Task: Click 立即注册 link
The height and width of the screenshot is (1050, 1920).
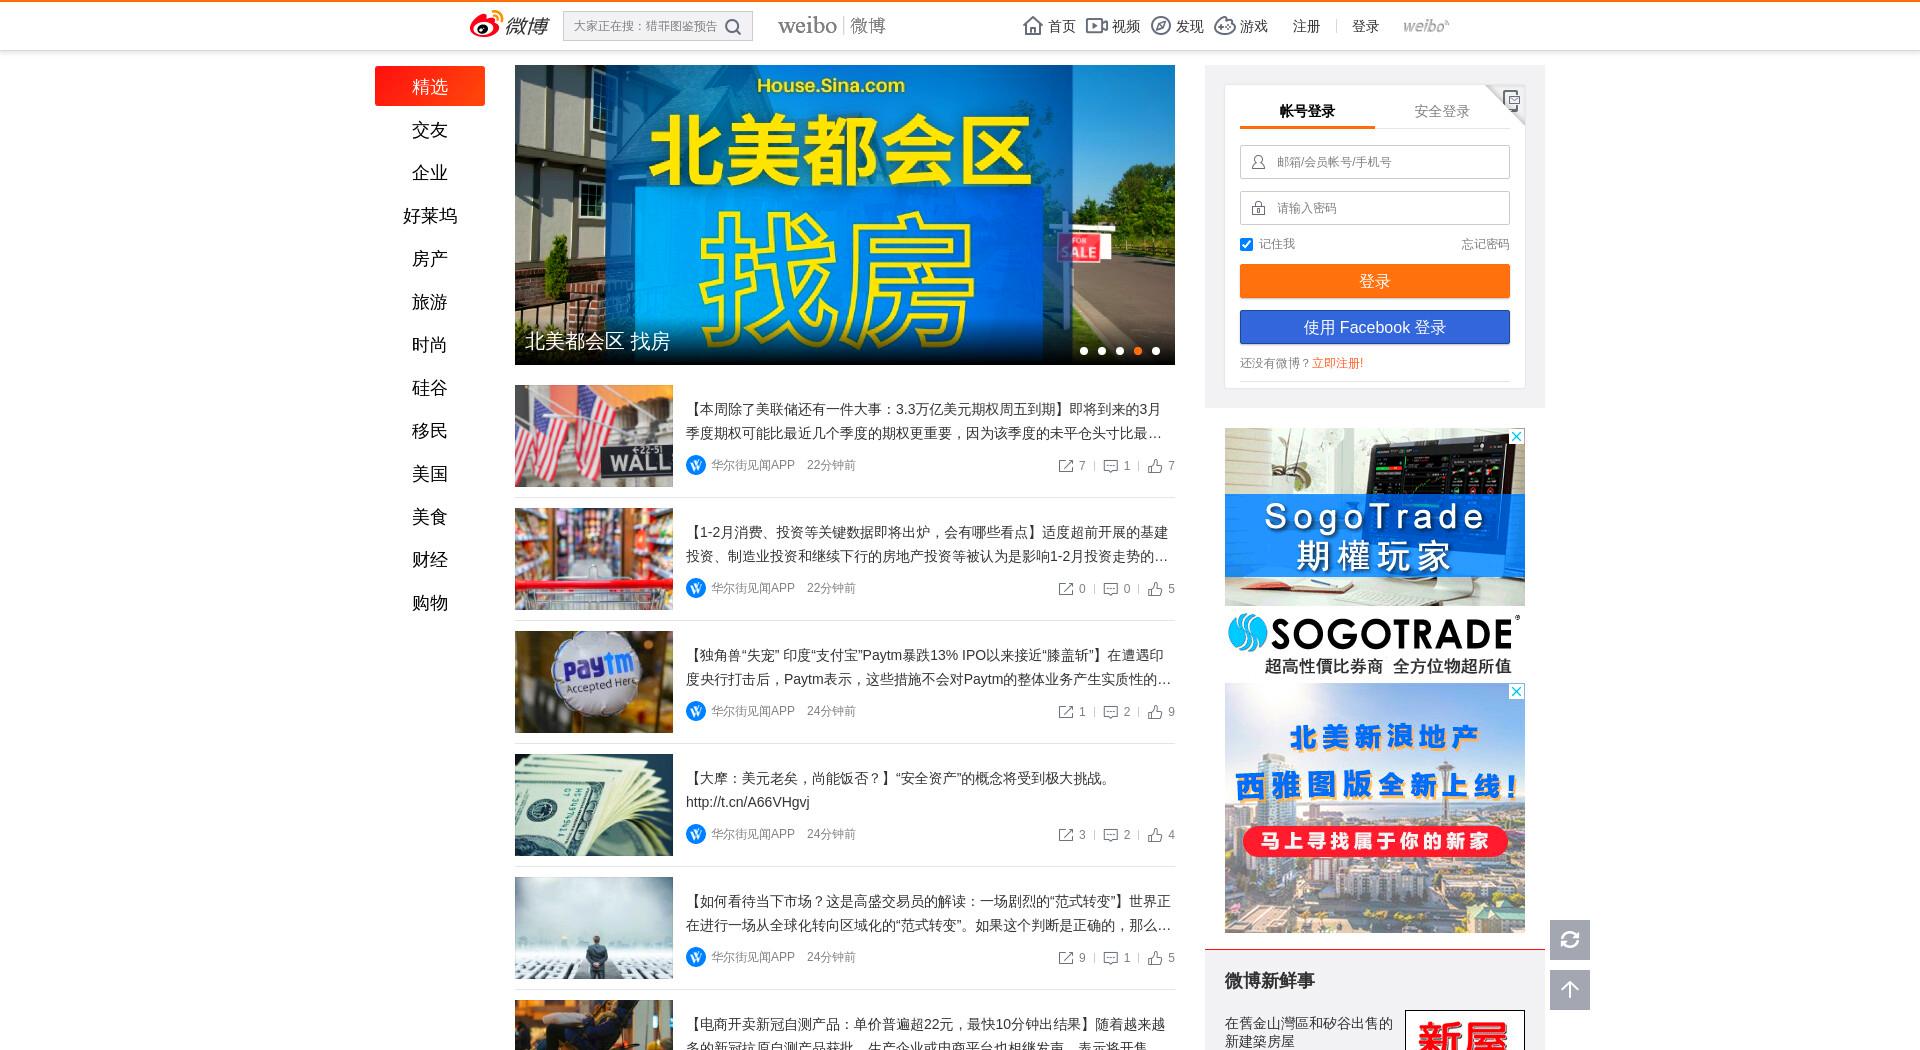Action: tap(1337, 363)
